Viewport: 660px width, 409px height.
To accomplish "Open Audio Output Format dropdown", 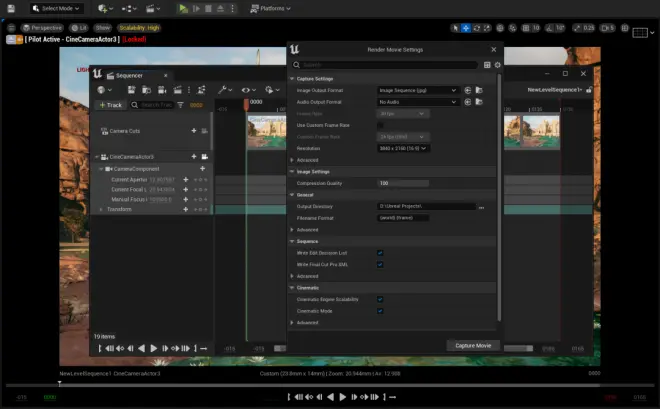I will [418, 102].
